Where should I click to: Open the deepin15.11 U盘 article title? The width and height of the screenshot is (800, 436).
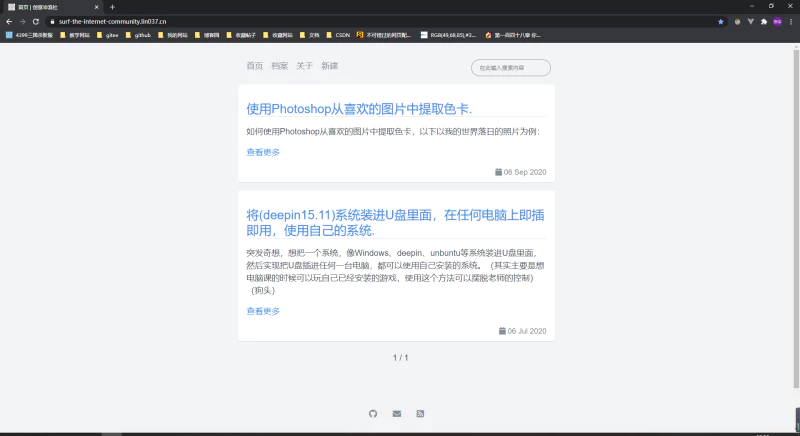point(395,223)
